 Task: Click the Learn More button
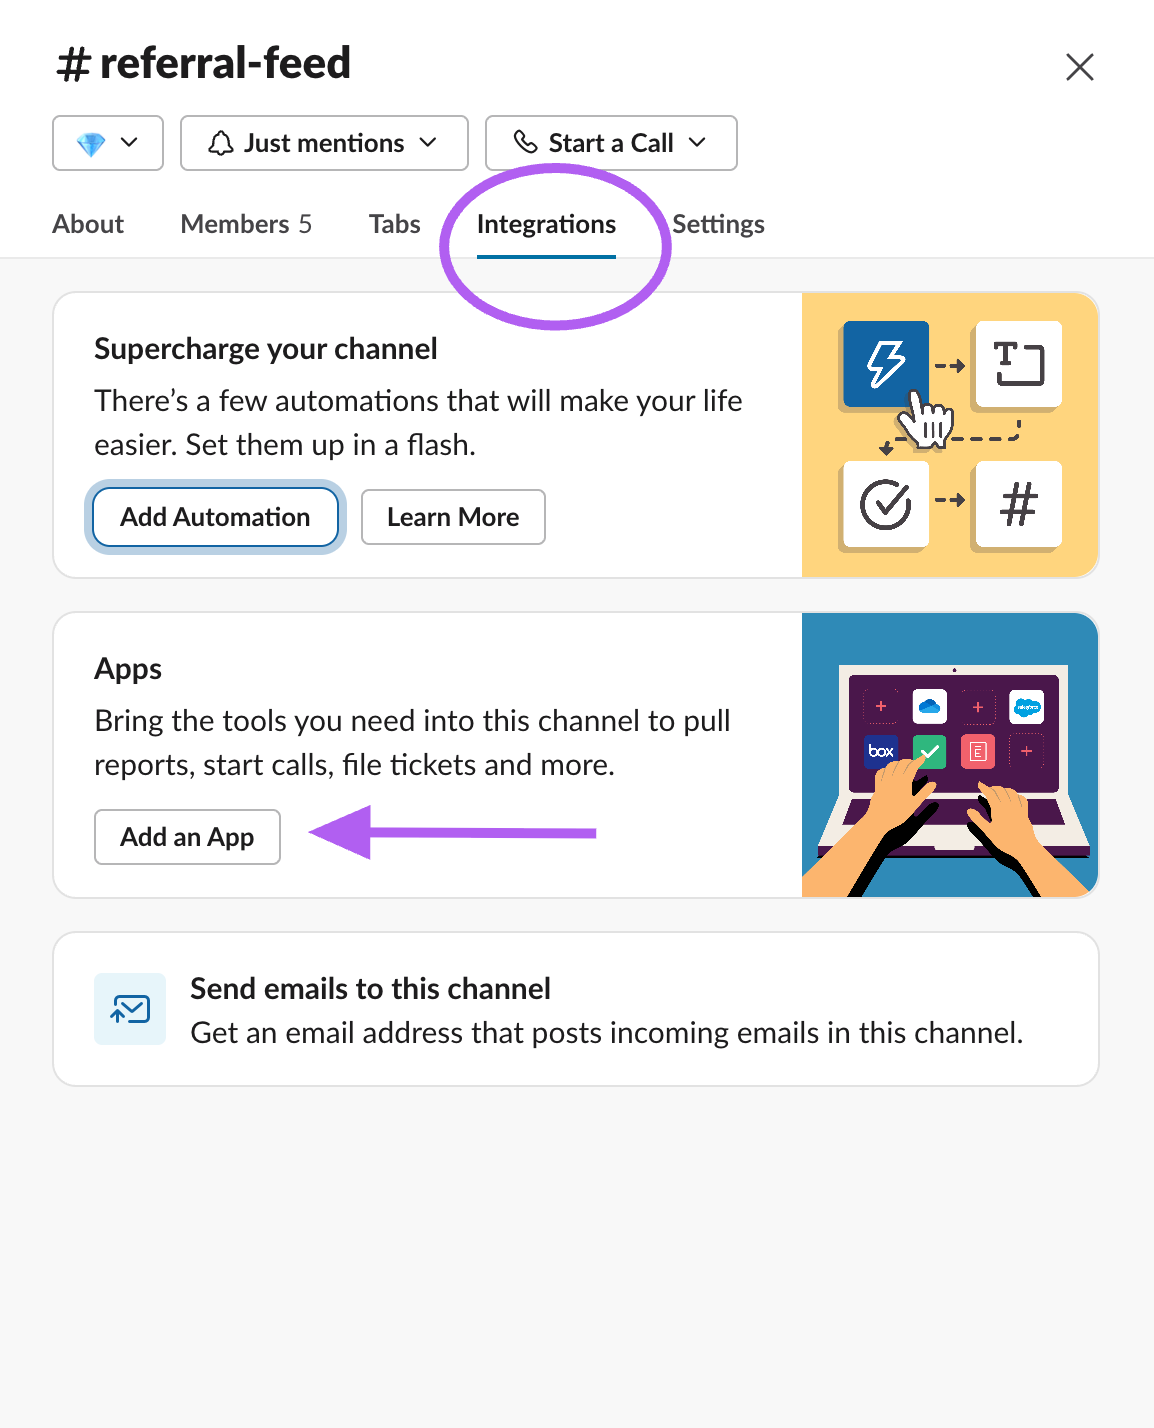(453, 517)
